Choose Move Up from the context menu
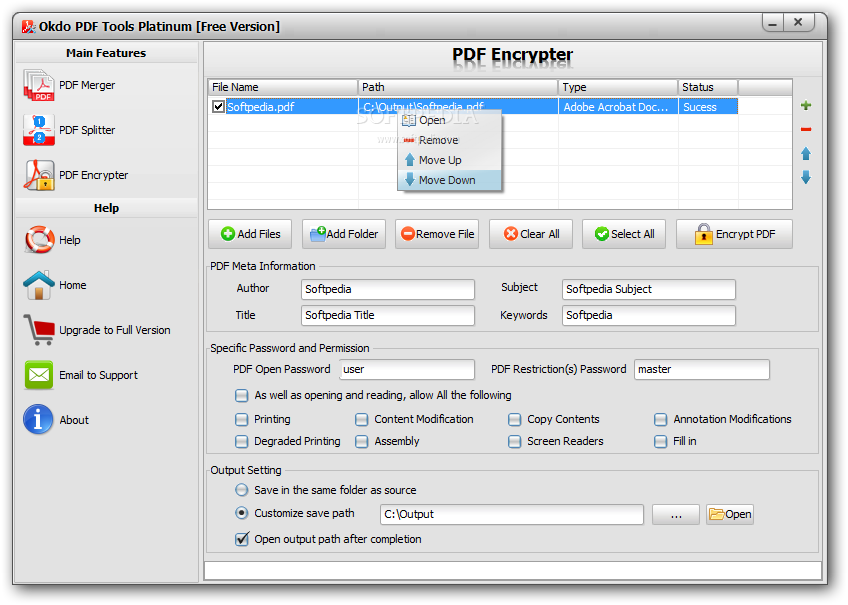848x605 pixels. (x=449, y=160)
